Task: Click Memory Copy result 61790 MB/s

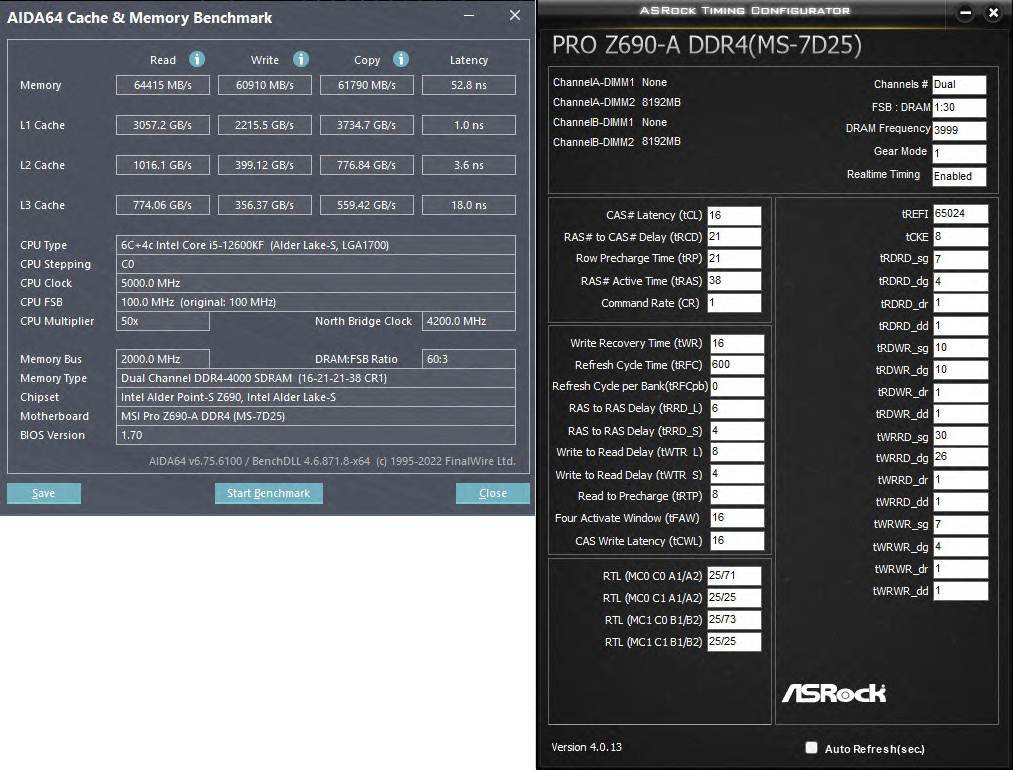Action: (x=367, y=85)
